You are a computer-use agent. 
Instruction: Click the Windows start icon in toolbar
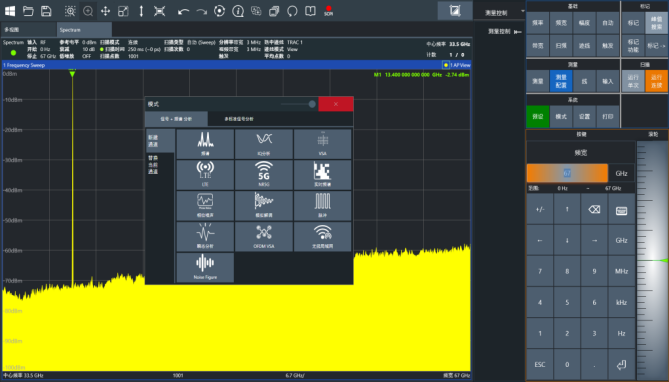(10, 11)
